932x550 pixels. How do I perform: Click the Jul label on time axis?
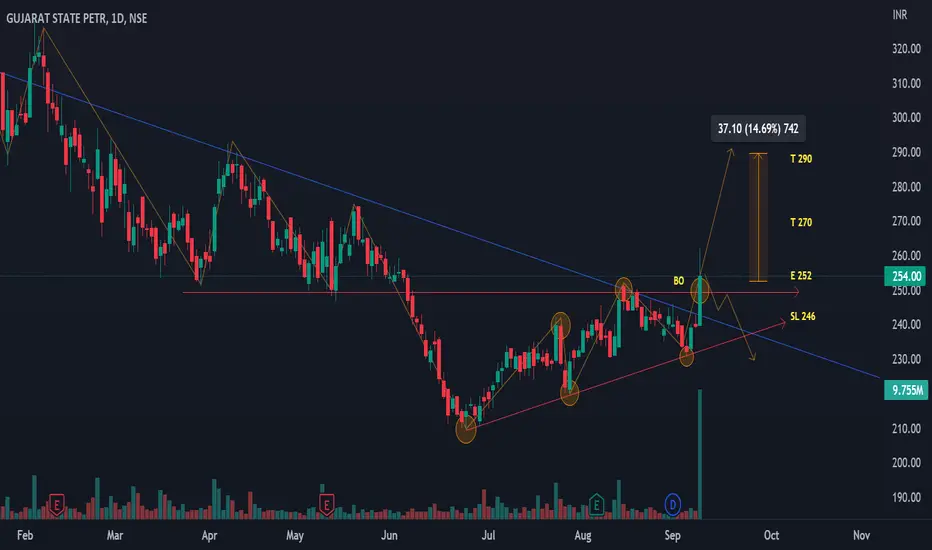coord(488,535)
